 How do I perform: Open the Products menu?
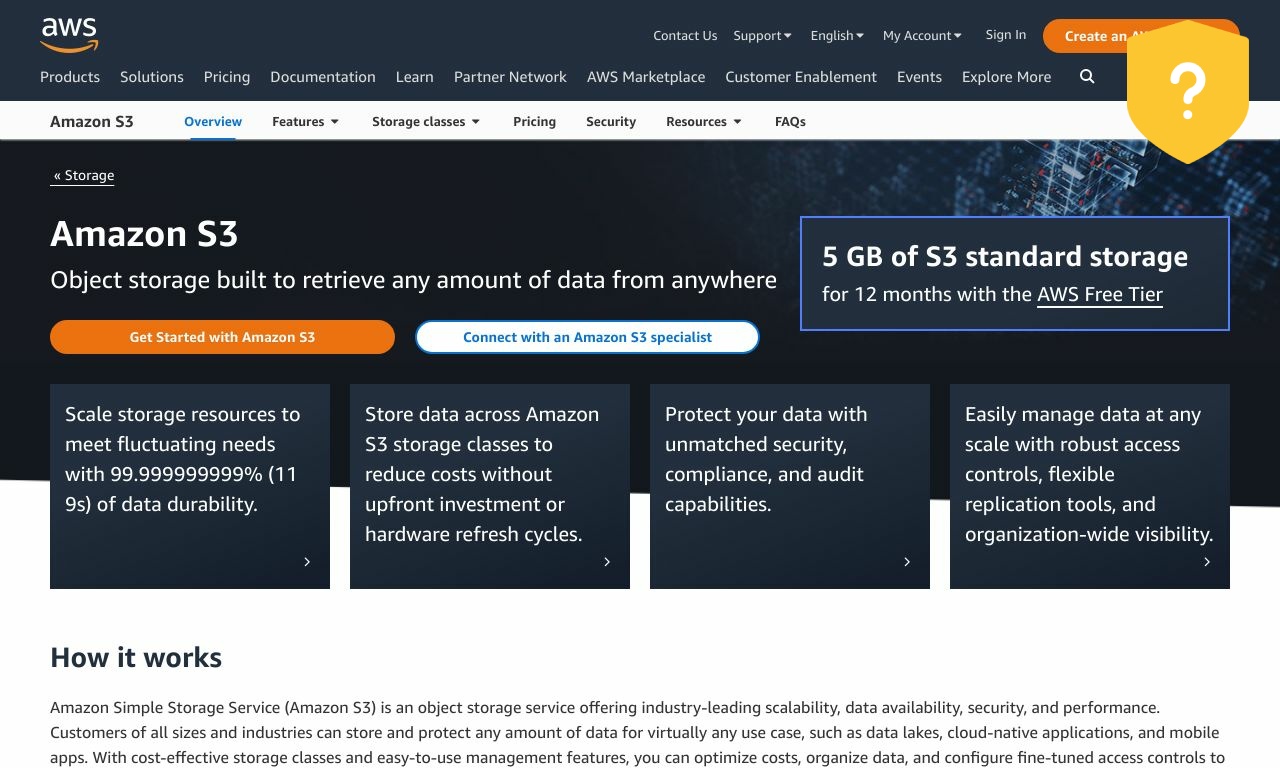pos(70,77)
